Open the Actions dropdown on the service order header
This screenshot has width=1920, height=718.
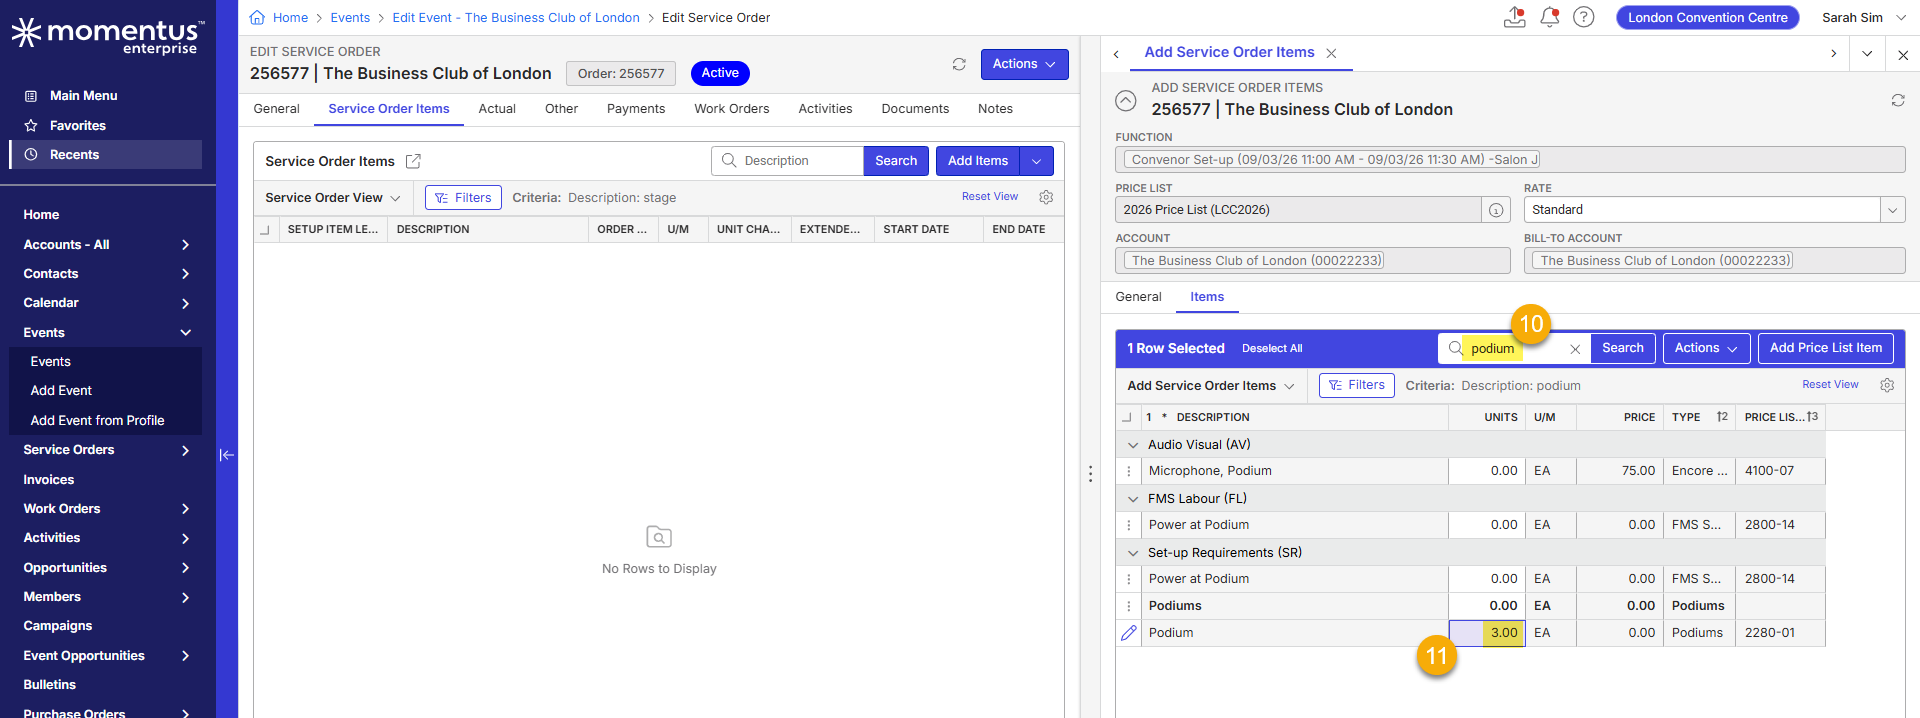point(1024,64)
